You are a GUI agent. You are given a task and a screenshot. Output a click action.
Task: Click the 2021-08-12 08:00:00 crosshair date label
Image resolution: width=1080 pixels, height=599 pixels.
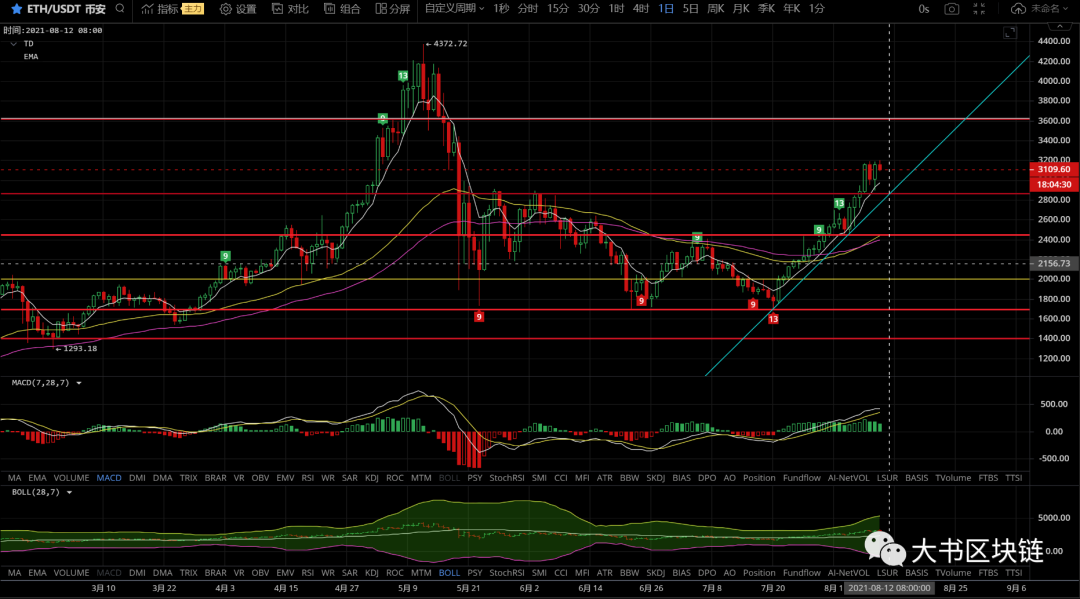pos(889,588)
